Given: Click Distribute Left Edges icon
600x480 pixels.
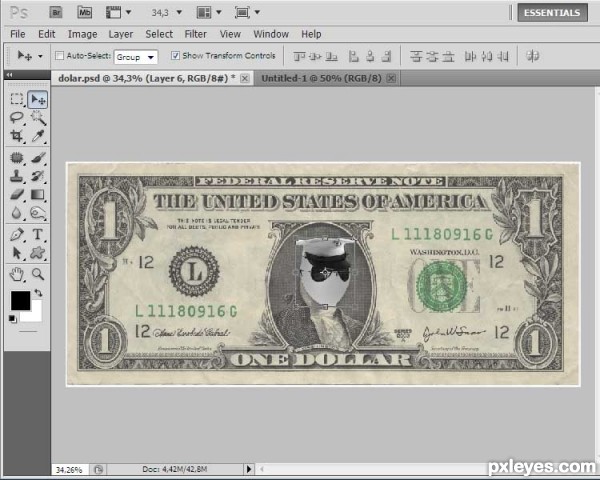Looking at the screenshot, I should point(470,57).
